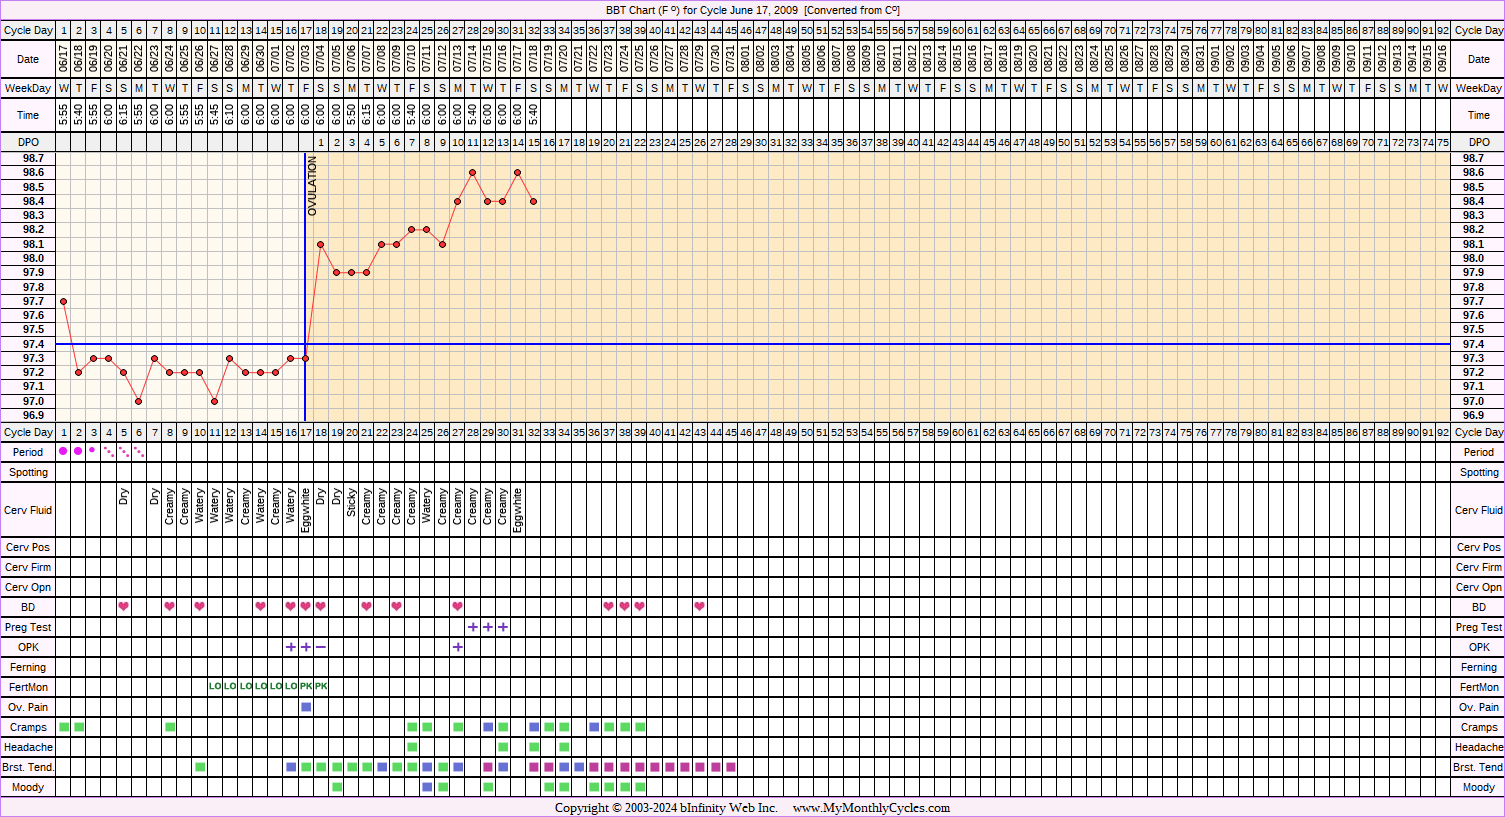Click the Brst. Tend. green square on day 10
Screen dimensions: 1505x817
click(200, 767)
